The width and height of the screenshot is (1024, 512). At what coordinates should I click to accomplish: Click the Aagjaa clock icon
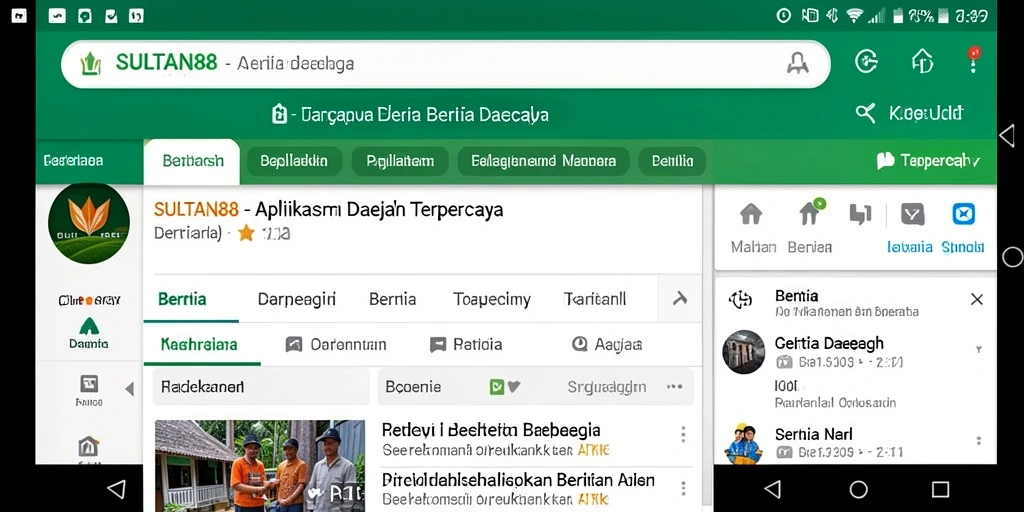579,344
